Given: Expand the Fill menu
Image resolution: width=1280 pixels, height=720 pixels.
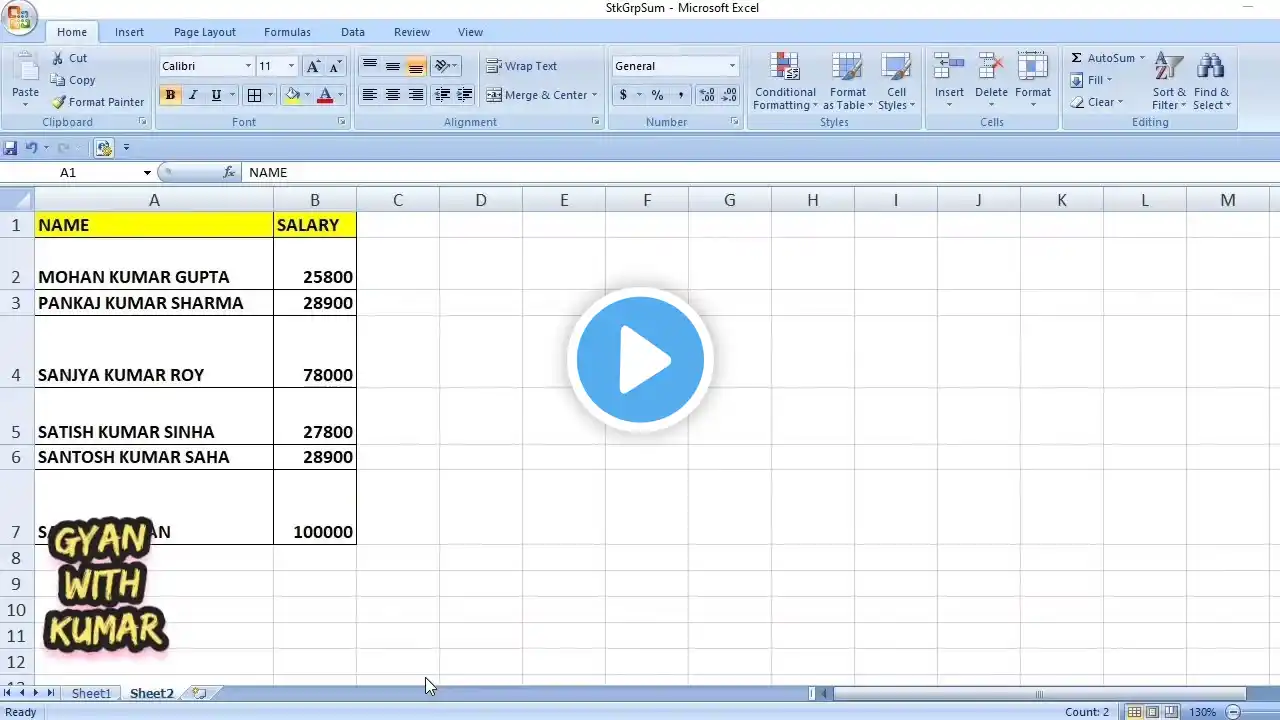Looking at the screenshot, I should click(1091, 80).
